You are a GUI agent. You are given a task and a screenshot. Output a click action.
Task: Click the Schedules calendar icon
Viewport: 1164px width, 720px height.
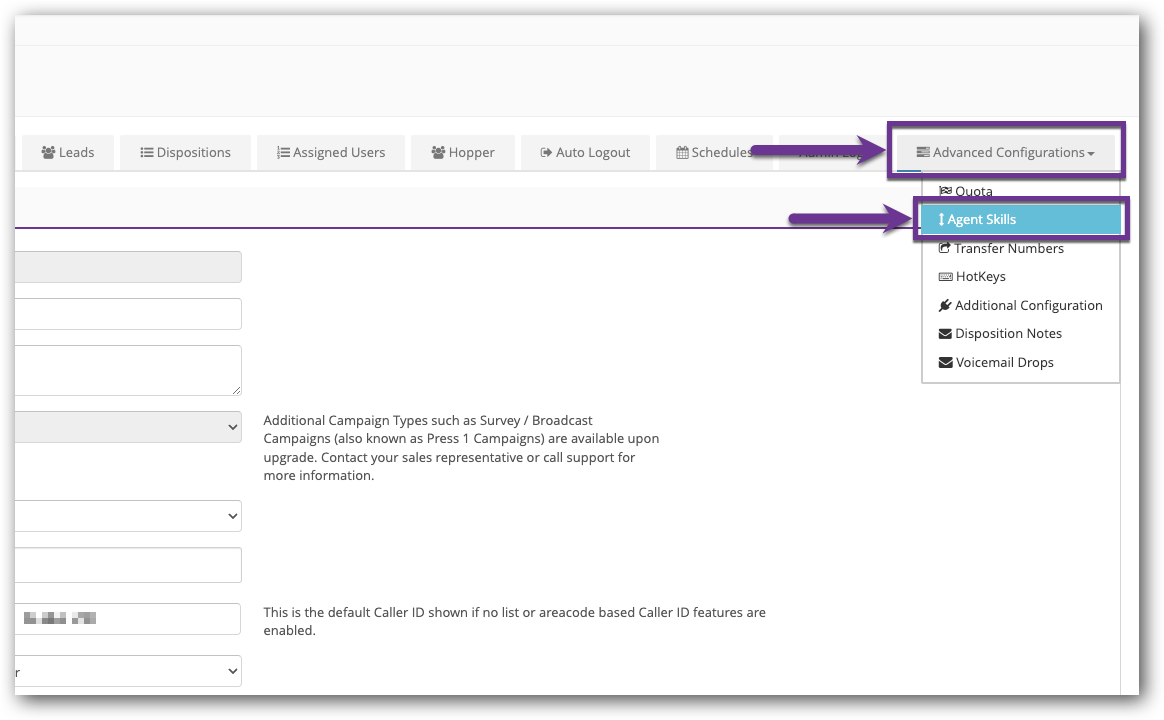point(682,152)
